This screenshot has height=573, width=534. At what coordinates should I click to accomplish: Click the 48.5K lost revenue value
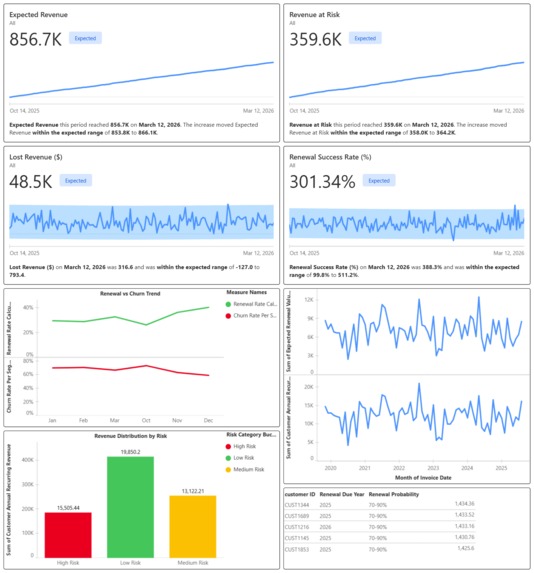click(x=31, y=182)
